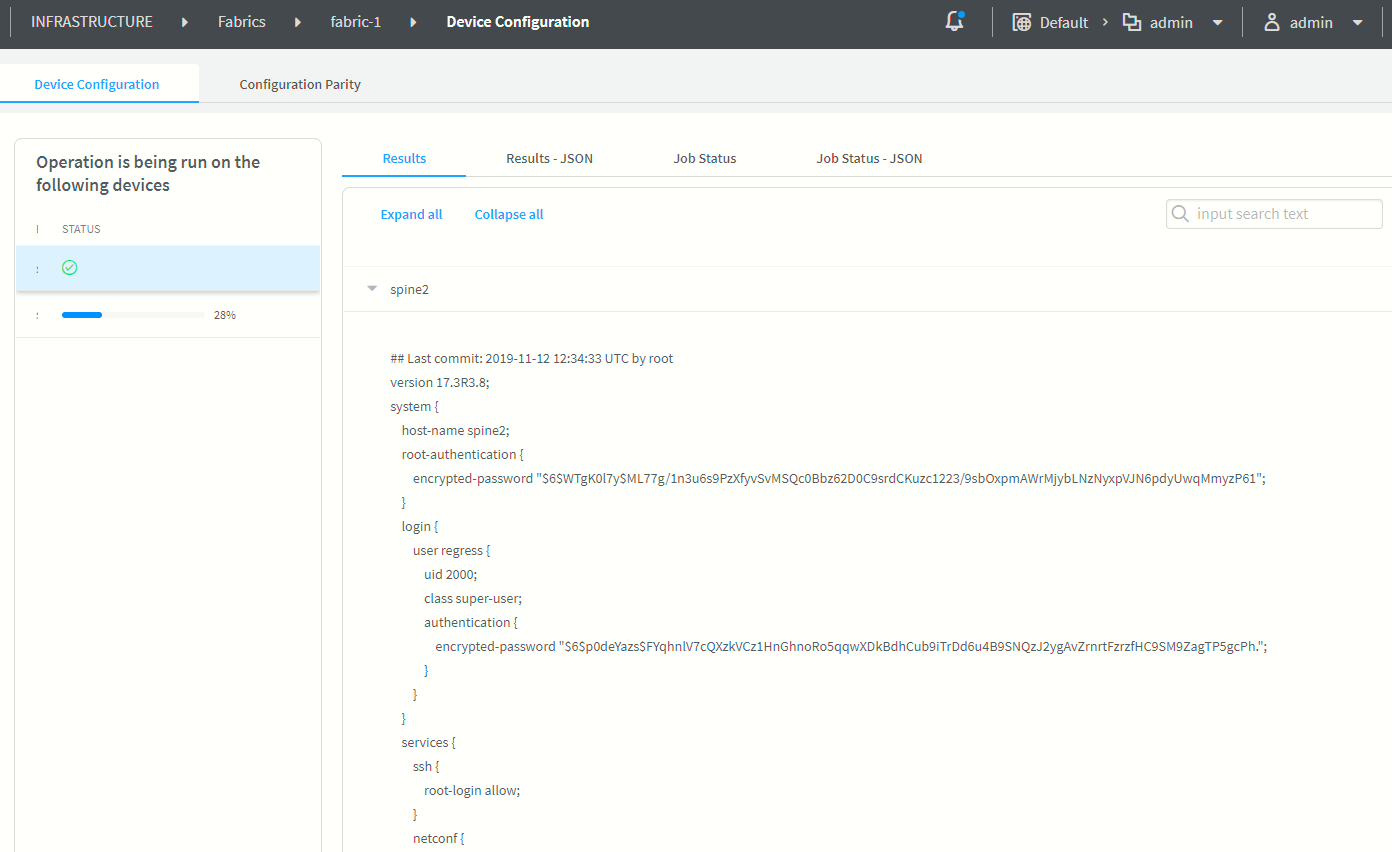This screenshot has height=852, width=1392.
Task: Collapse the spine2 results section
Action: pos(372,289)
